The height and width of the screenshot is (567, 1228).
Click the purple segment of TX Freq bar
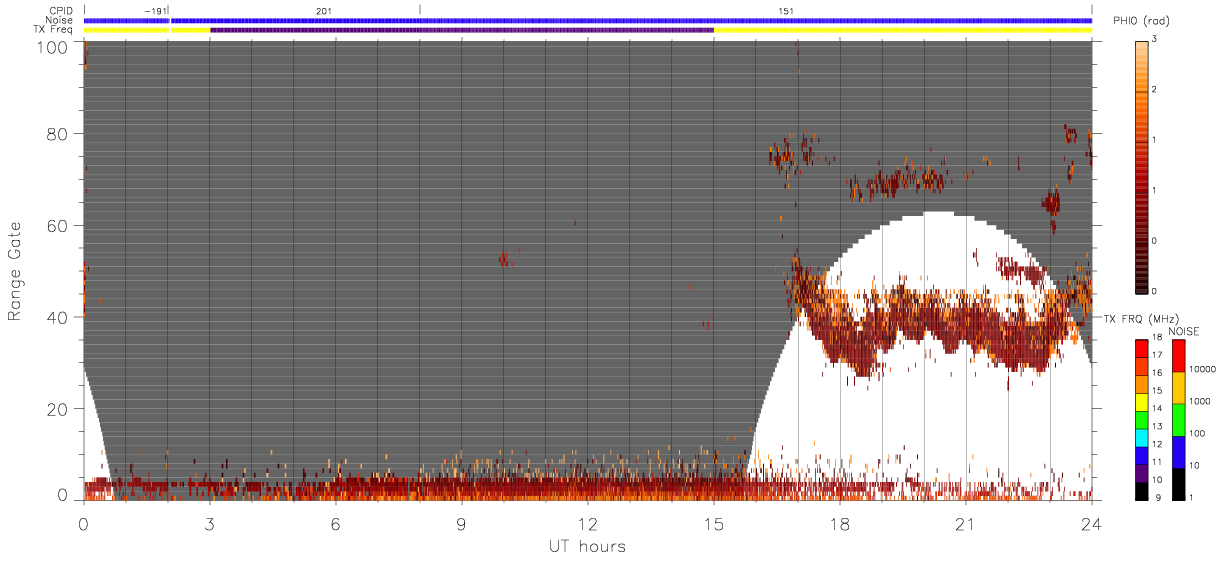tap(461, 30)
